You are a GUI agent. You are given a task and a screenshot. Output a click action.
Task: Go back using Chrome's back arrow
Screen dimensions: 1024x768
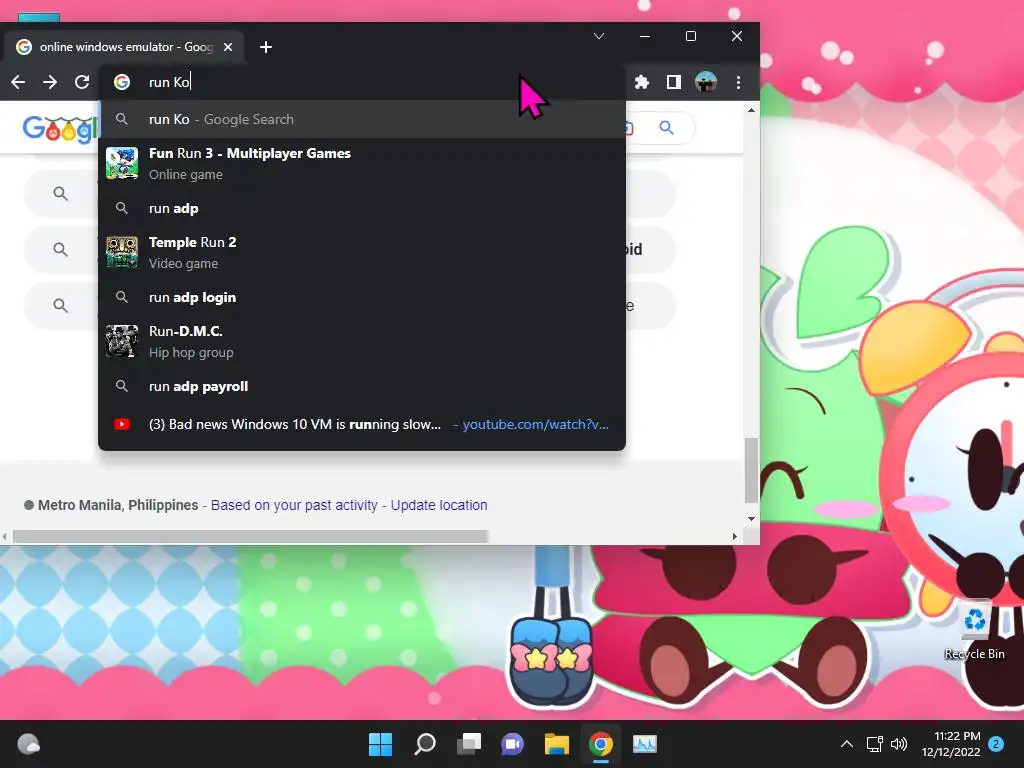click(18, 82)
